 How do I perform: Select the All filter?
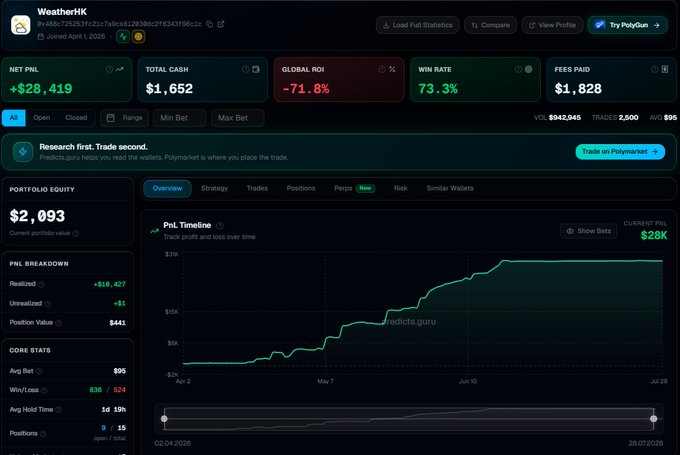14,118
